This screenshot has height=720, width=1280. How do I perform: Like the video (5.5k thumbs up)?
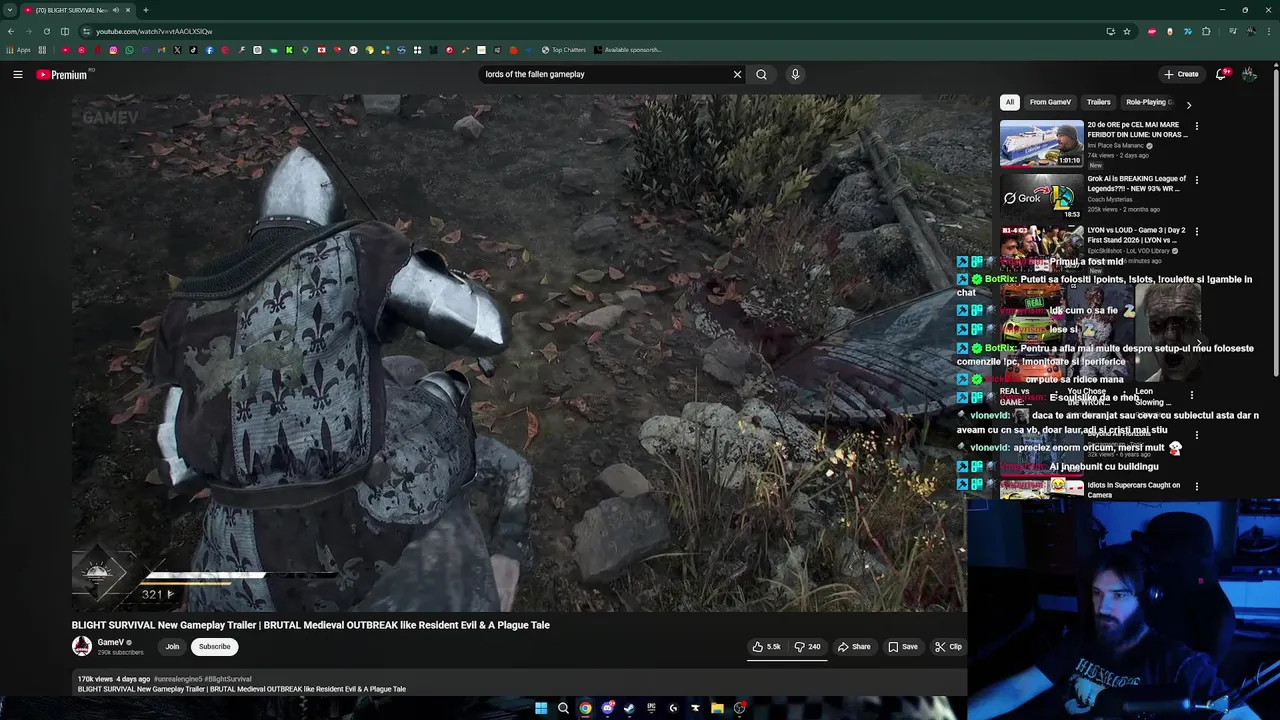[x=766, y=647]
